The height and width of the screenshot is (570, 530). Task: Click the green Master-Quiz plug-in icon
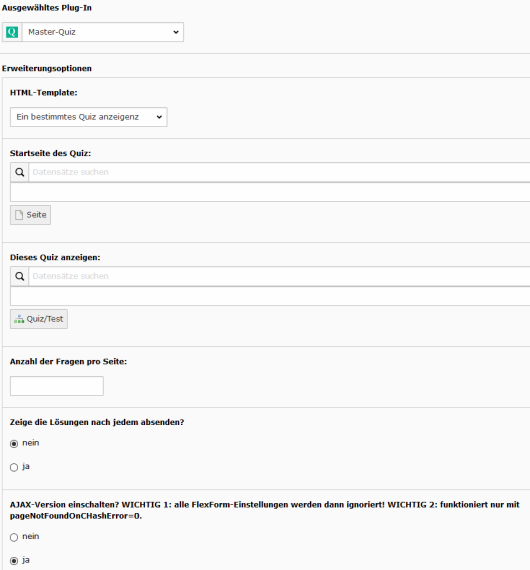tap(12, 32)
